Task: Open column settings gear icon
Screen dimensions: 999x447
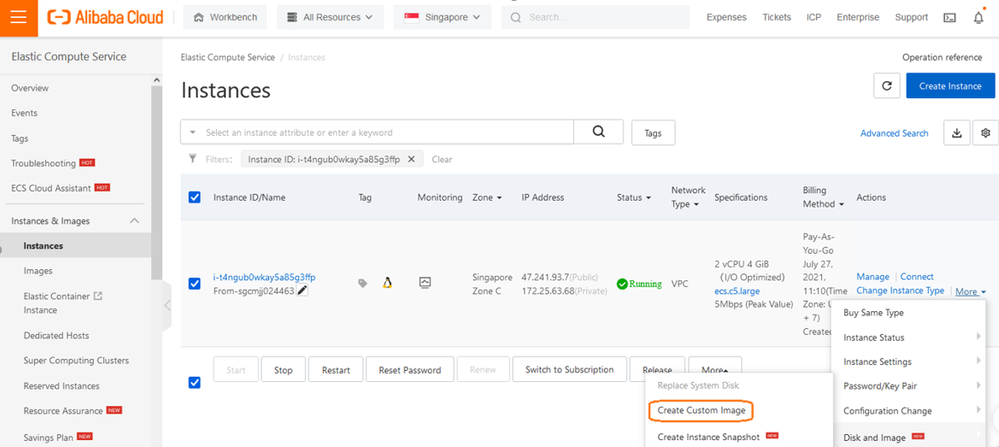Action: (985, 133)
